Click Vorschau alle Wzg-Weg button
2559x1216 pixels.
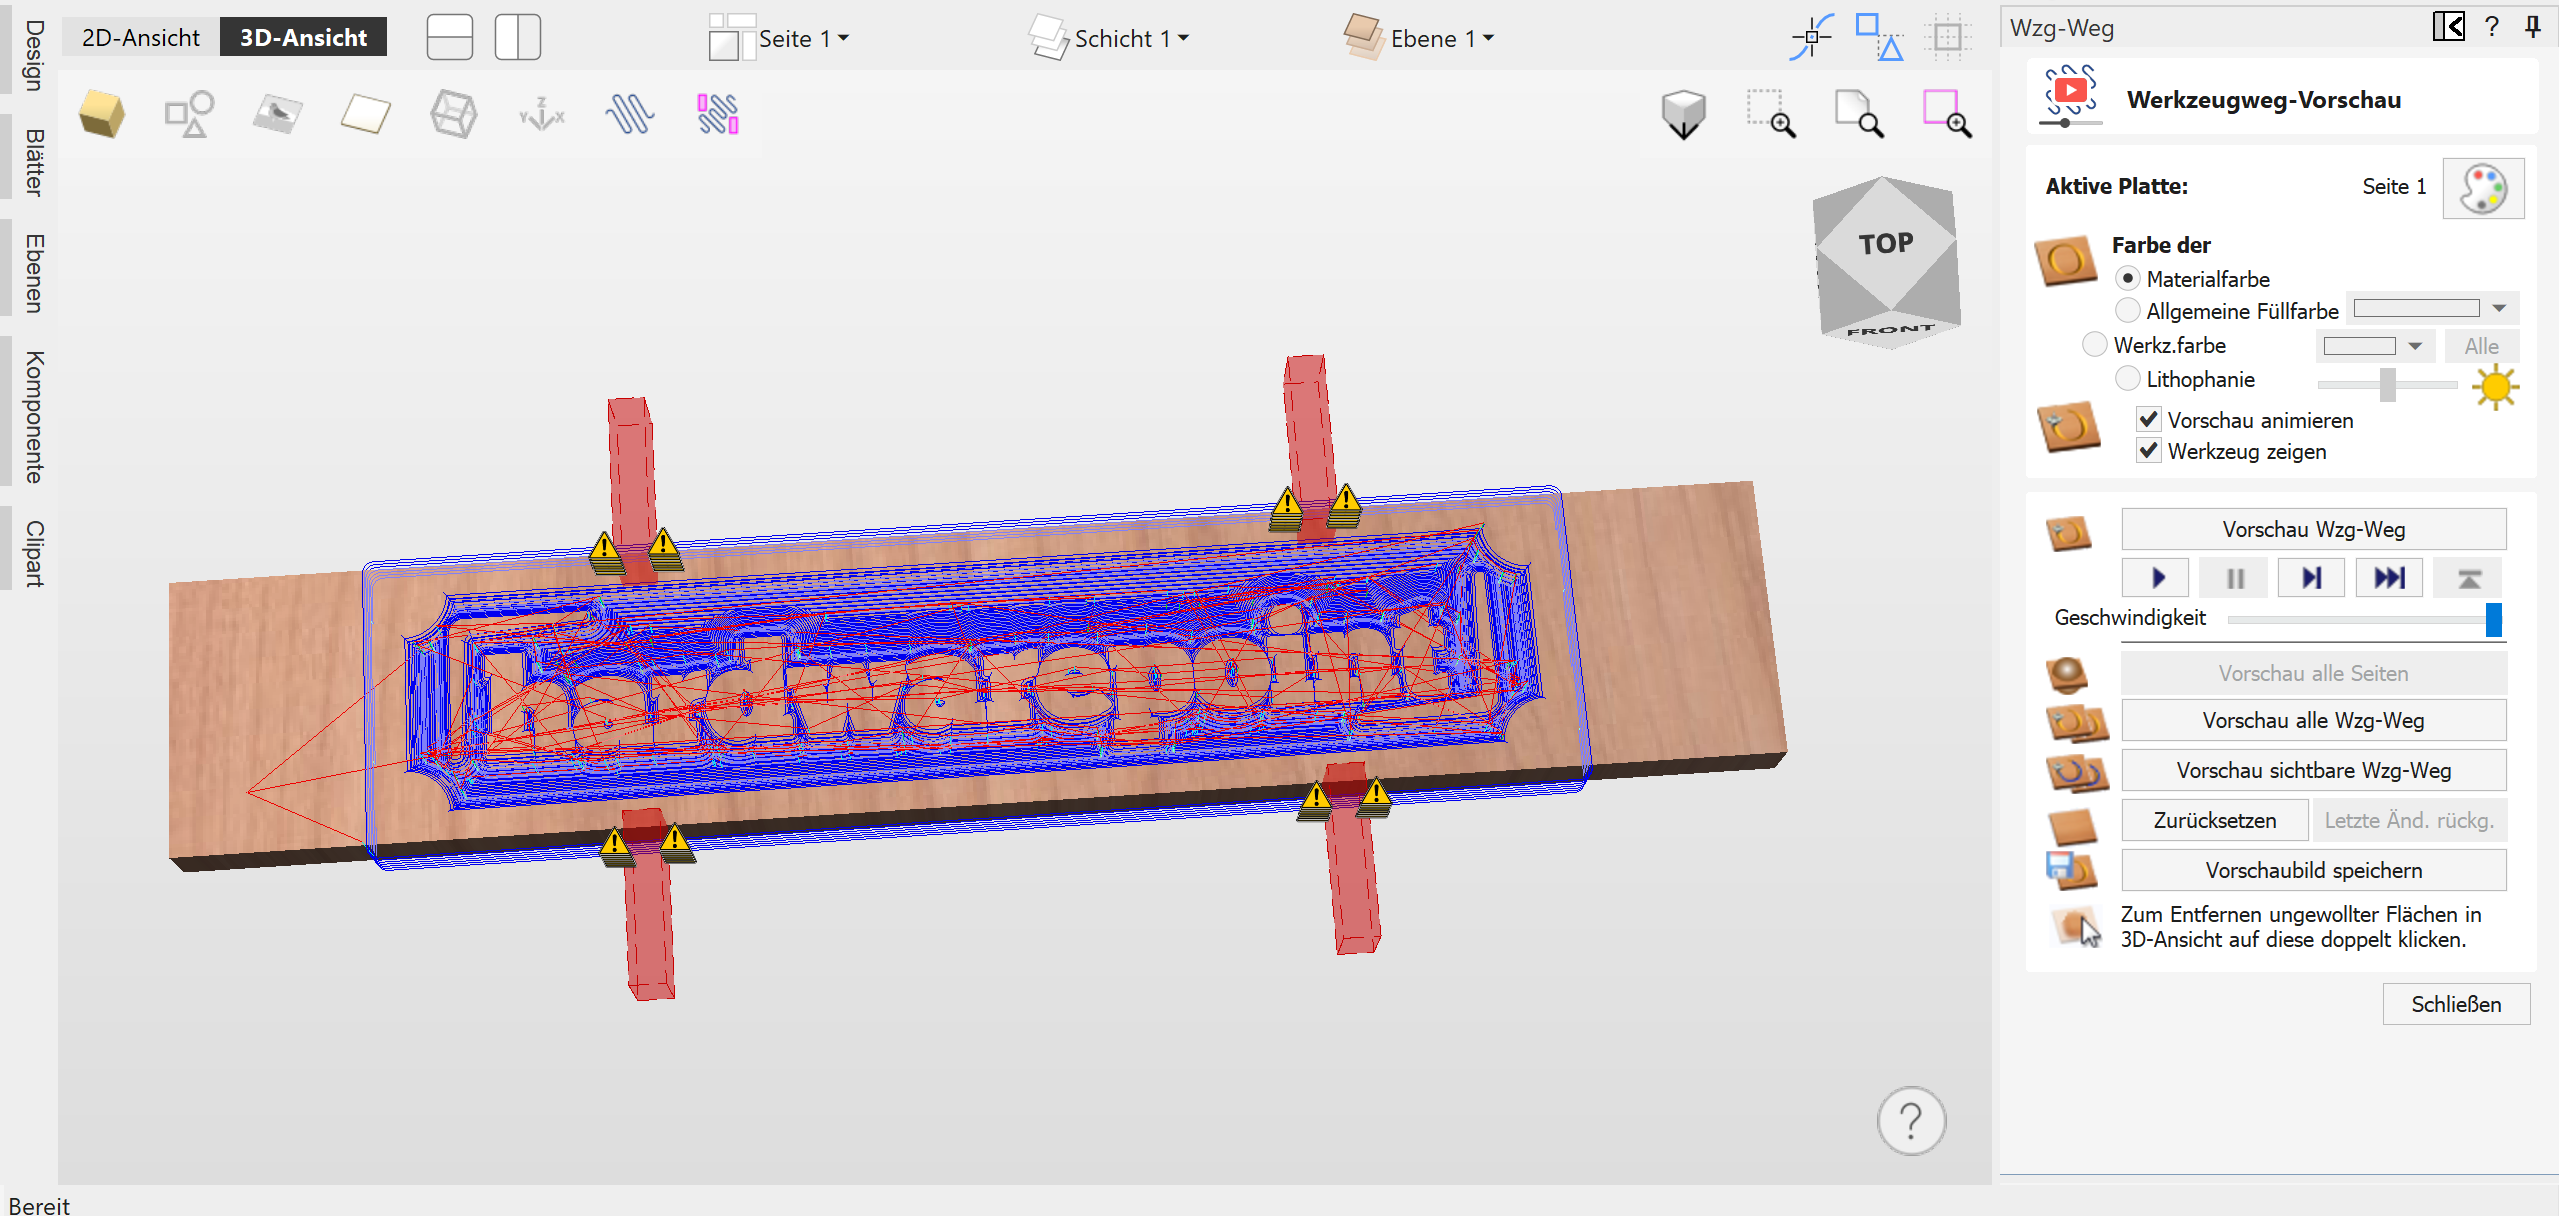click(2313, 720)
